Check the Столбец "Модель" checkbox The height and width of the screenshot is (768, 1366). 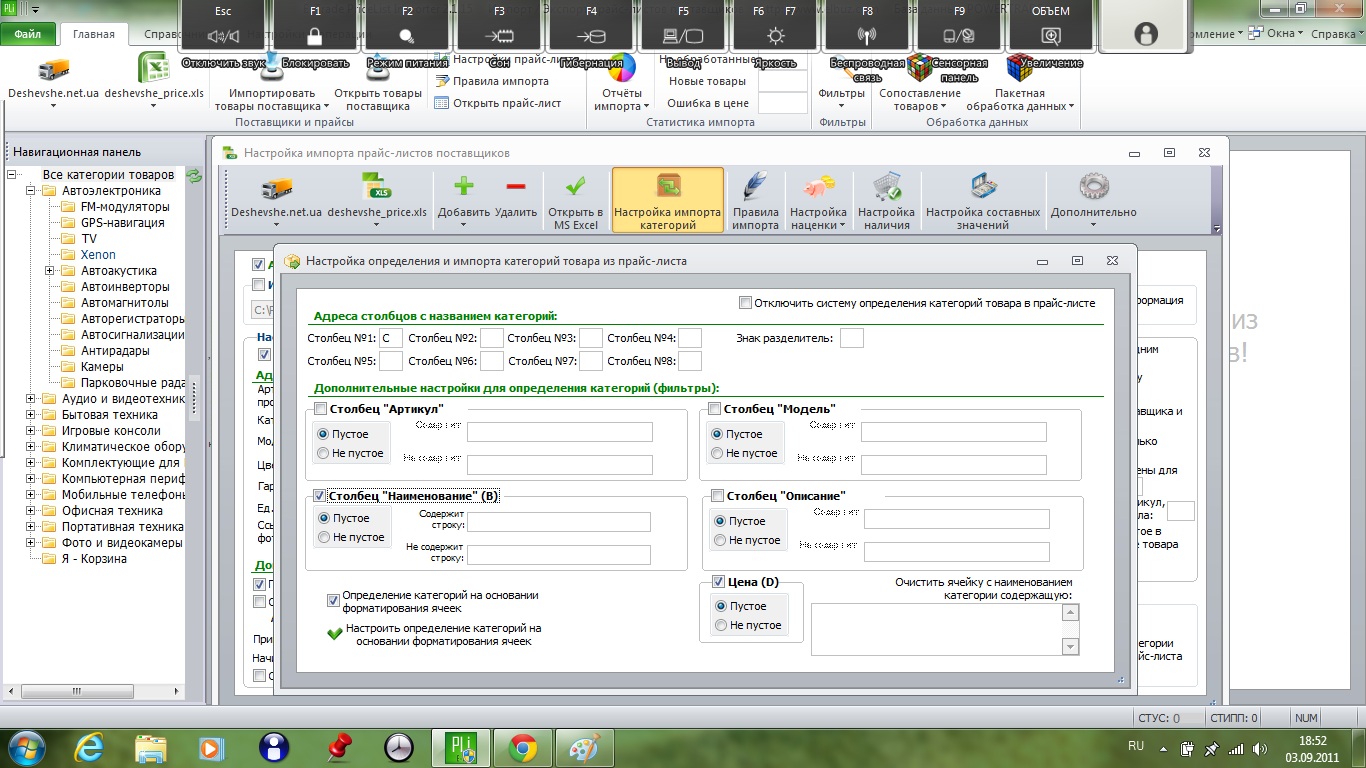[715, 408]
